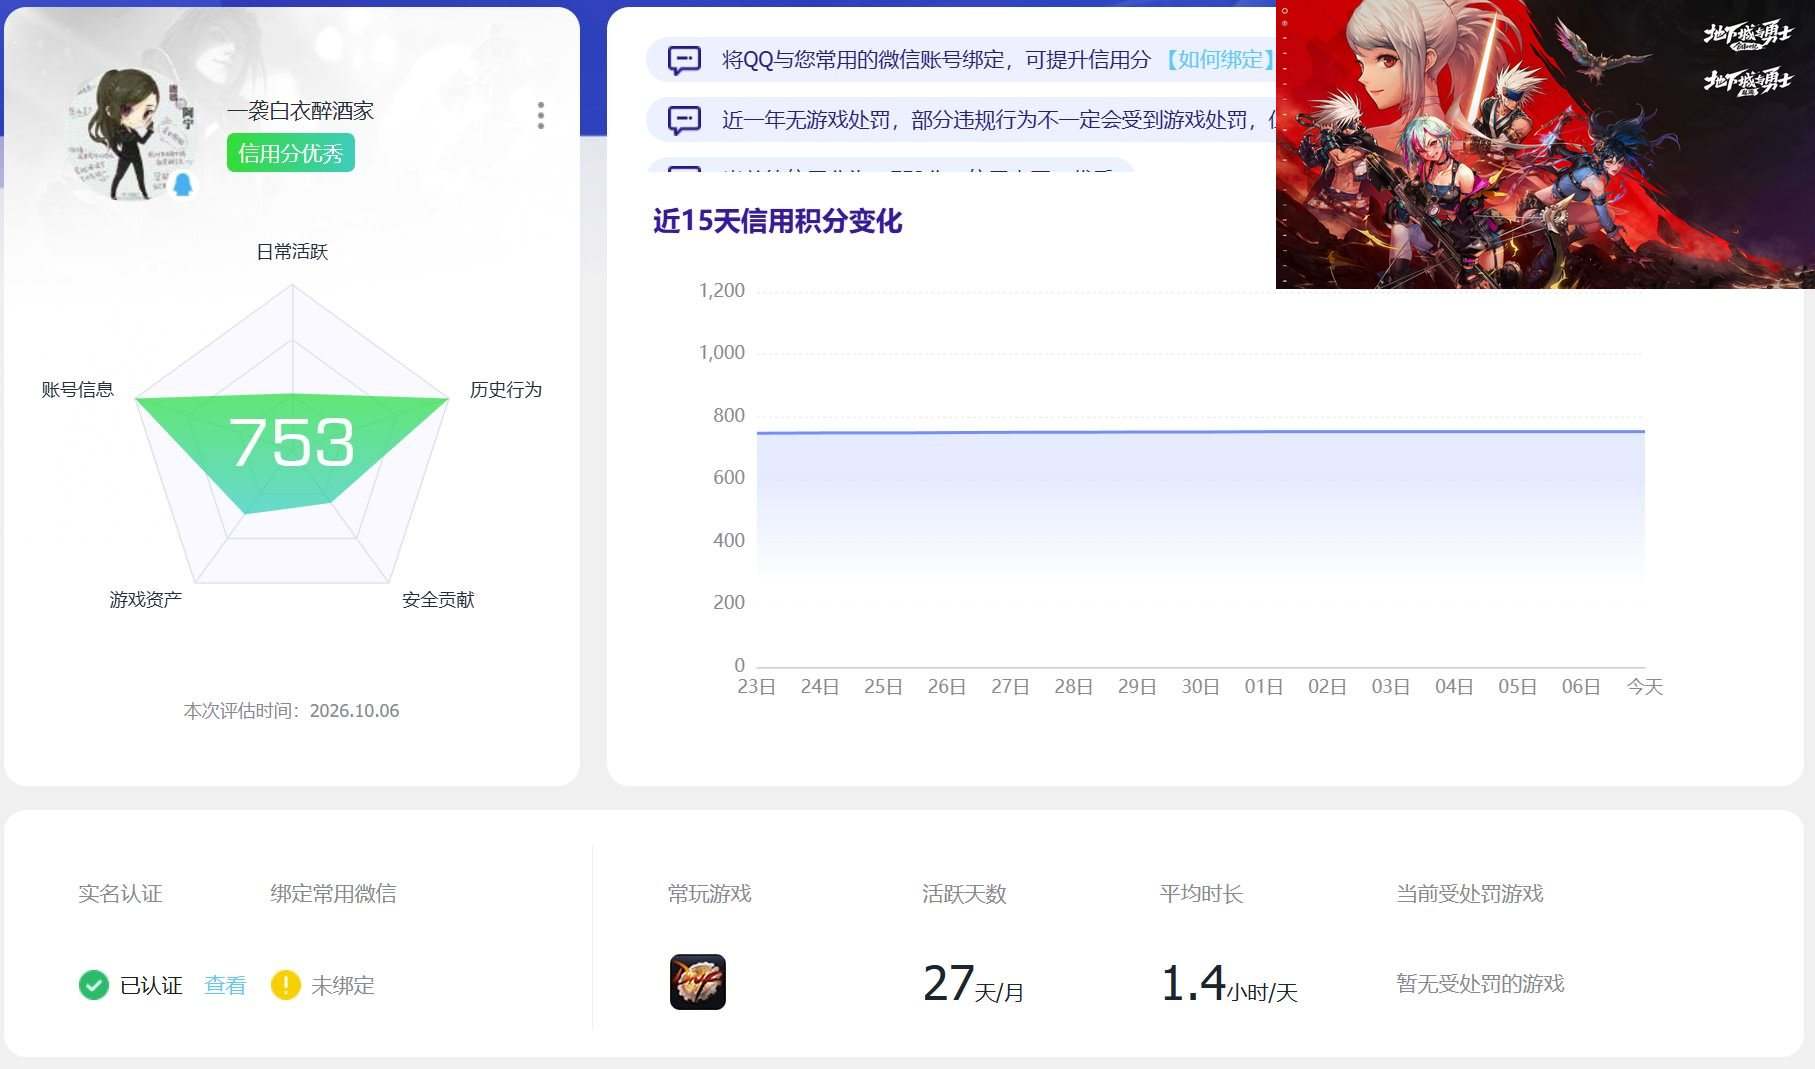Click the 暂无受处罚的游戏 text
This screenshot has height=1069, width=1815.
pyautogui.click(x=1480, y=984)
